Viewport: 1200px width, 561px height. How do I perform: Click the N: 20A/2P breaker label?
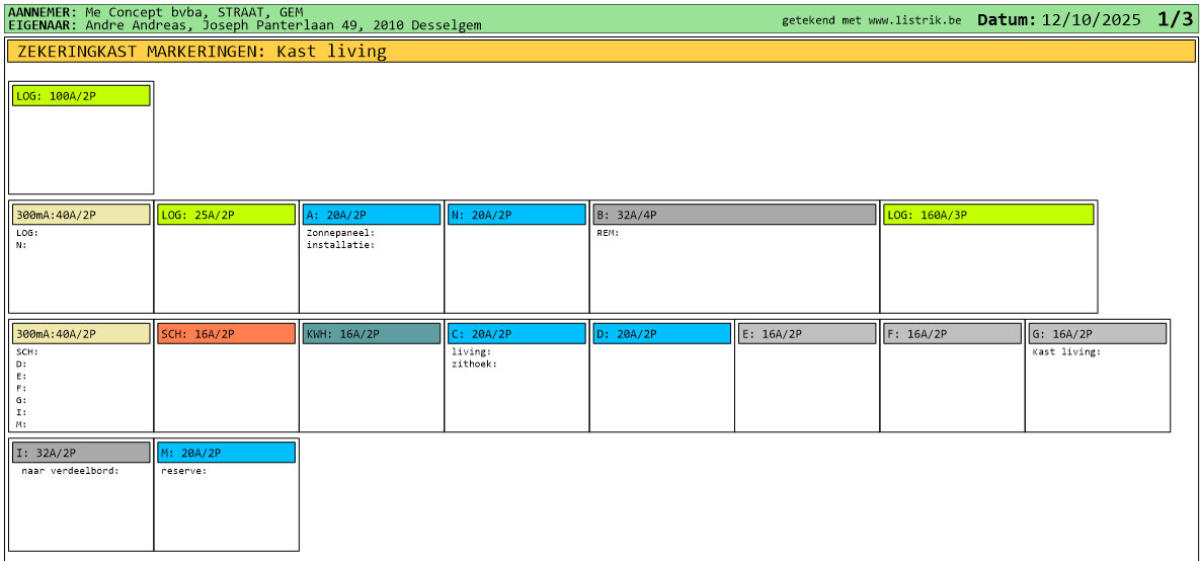516,215
